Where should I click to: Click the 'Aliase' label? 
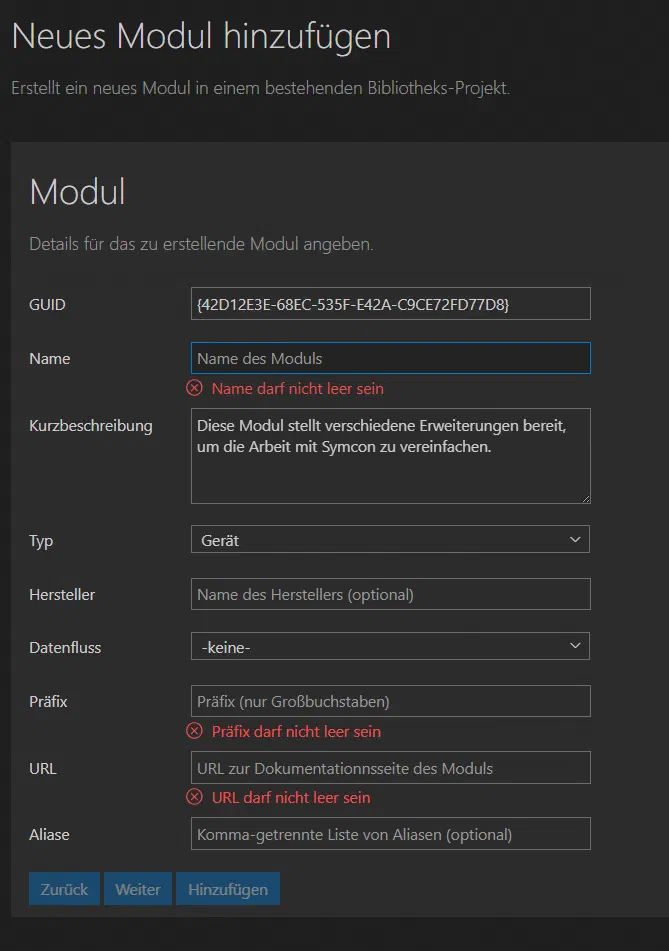49,835
